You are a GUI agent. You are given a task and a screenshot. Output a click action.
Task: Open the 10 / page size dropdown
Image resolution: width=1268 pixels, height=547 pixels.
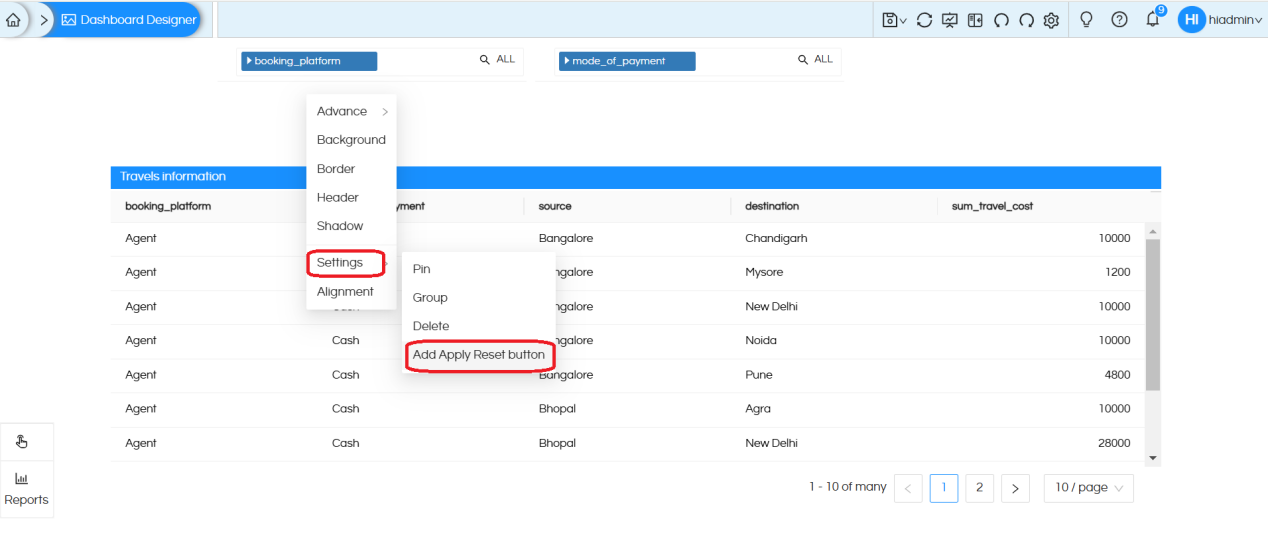coord(1089,488)
